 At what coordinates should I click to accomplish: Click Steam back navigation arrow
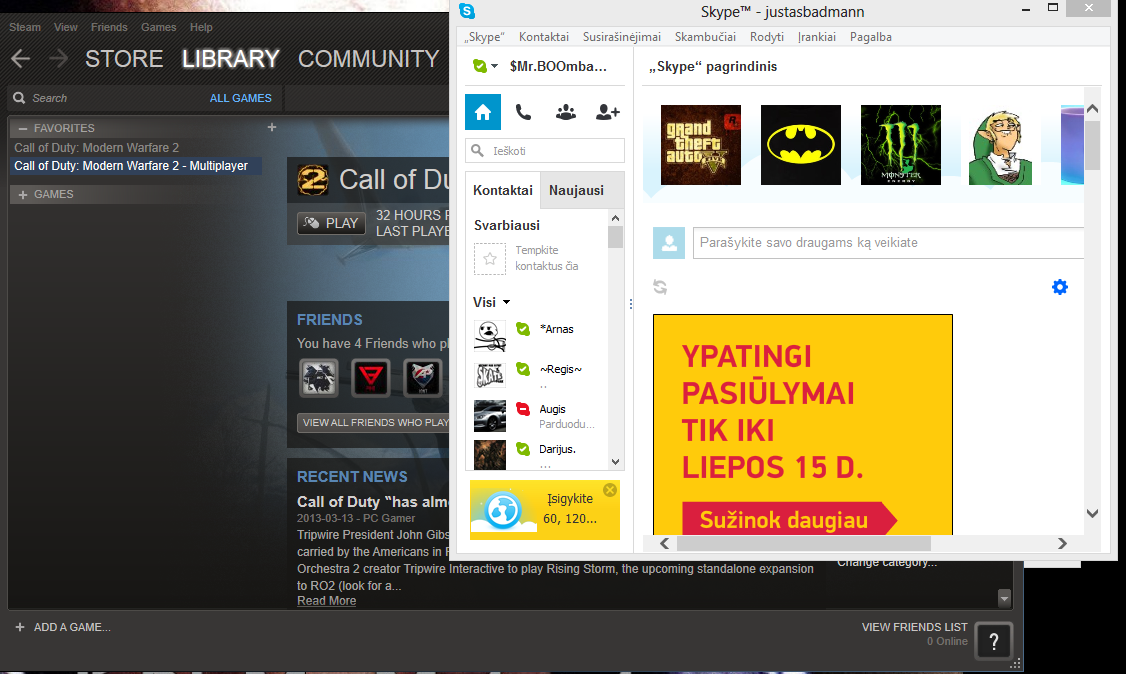coord(21,59)
